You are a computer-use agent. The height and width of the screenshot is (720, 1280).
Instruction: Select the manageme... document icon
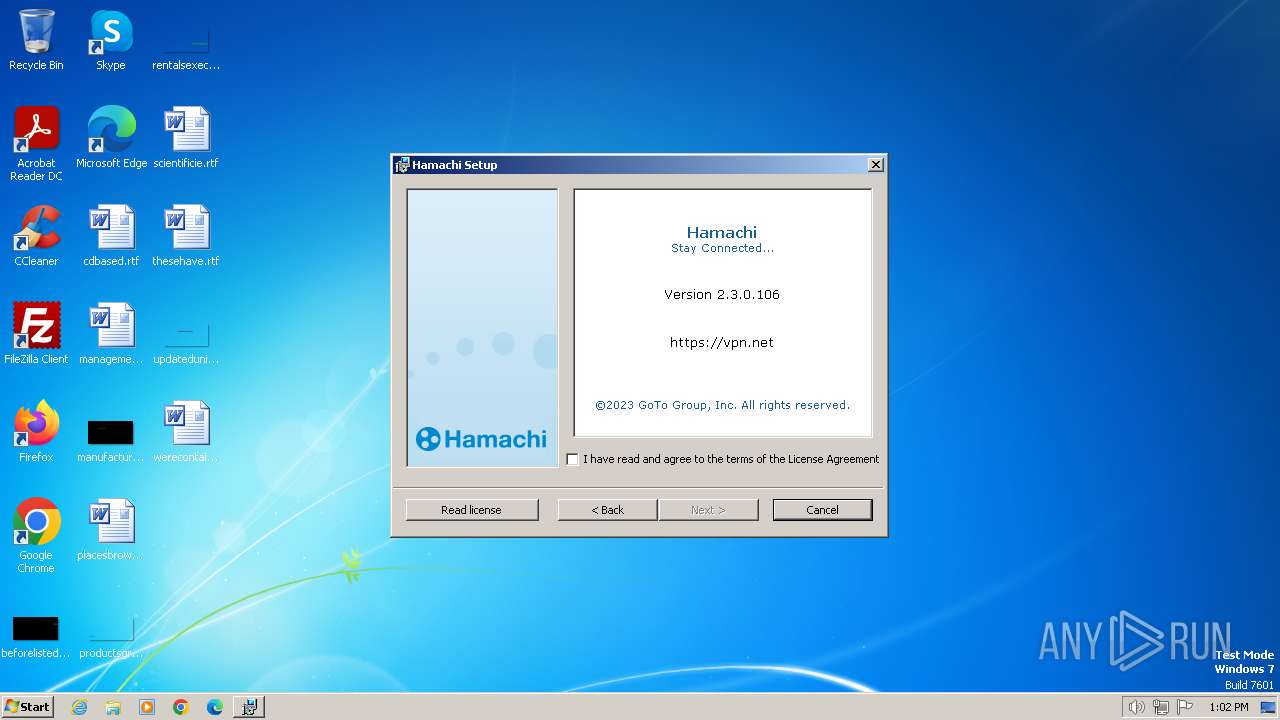[x=111, y=334]
